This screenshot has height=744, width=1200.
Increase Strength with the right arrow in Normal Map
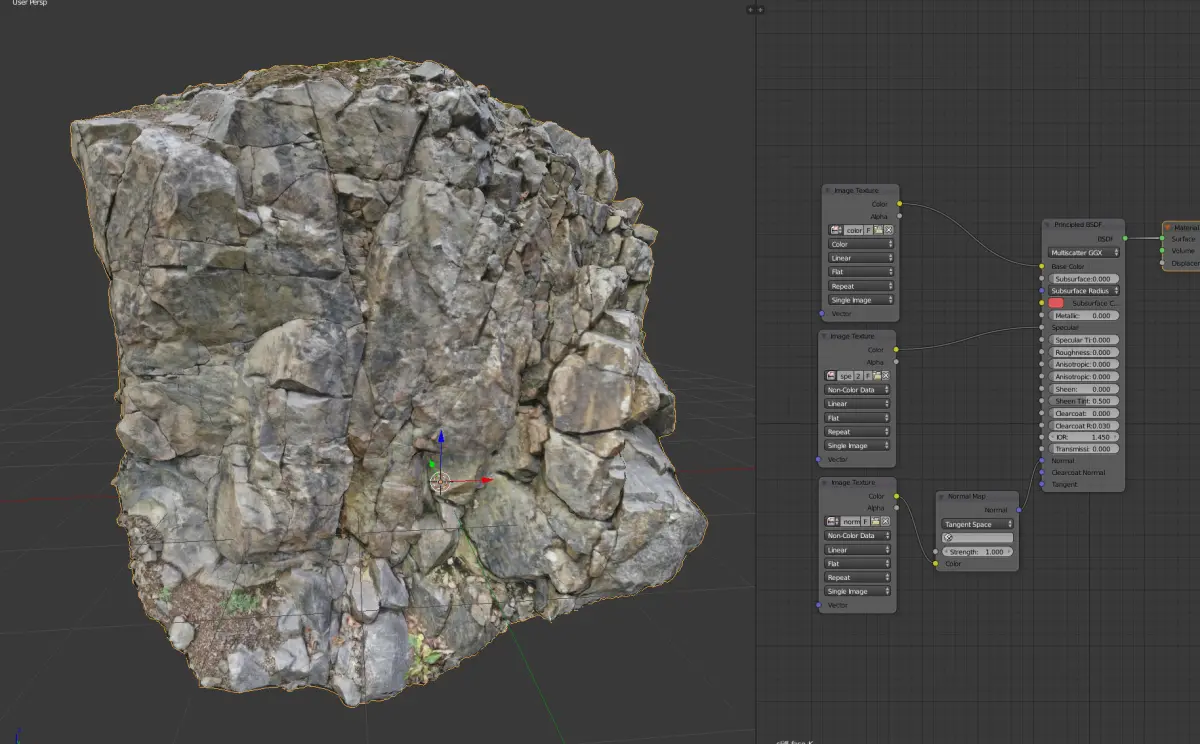(x=1009, y=552)
